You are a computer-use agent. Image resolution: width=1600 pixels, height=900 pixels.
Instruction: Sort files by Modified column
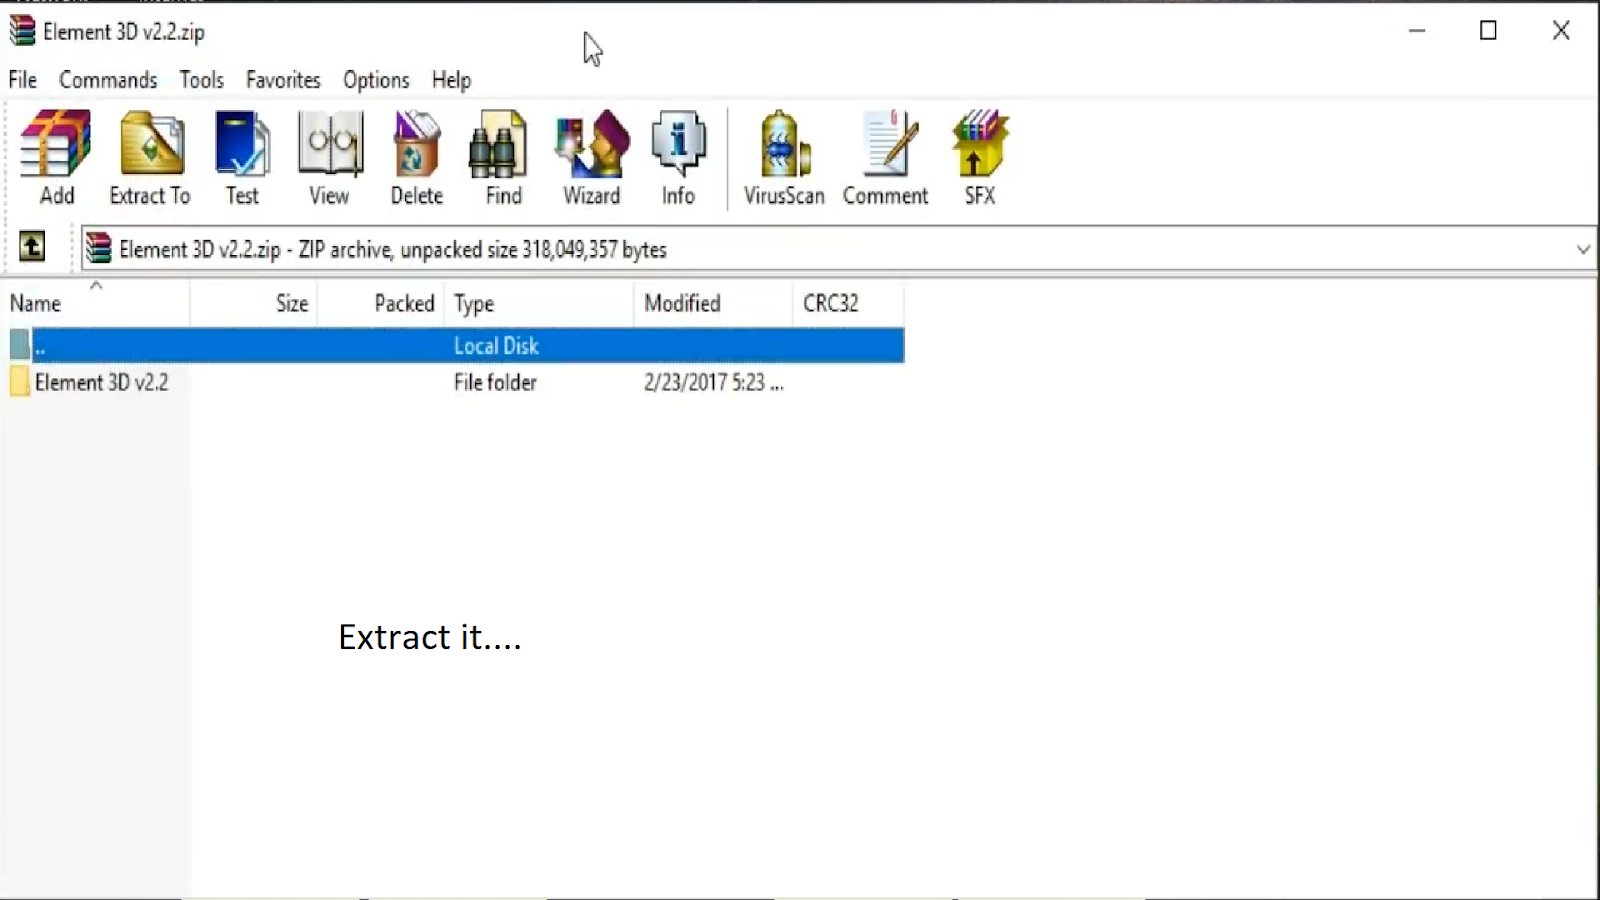click(x=713, y=303)
